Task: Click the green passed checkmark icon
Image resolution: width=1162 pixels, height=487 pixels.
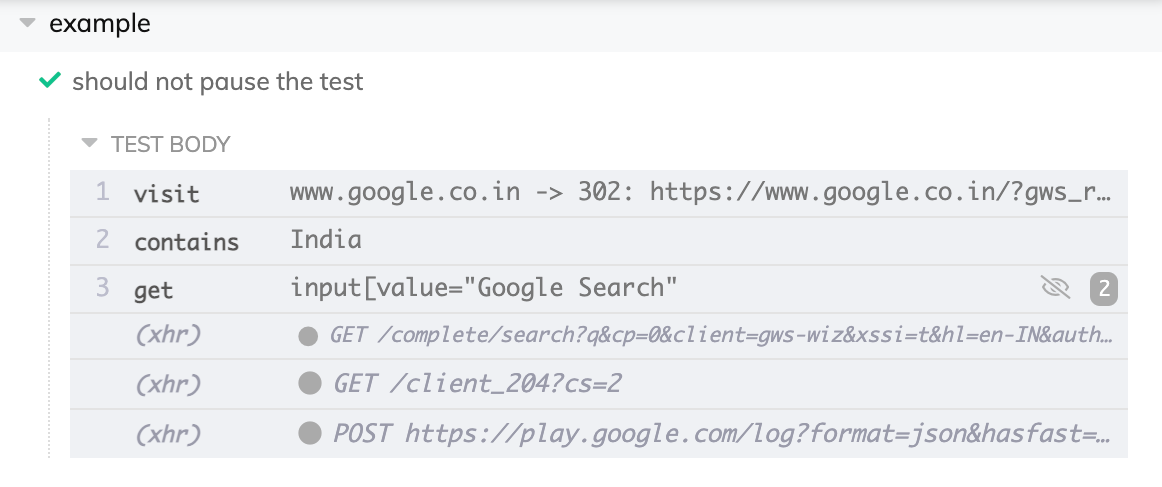Action: tap(49, 81)
